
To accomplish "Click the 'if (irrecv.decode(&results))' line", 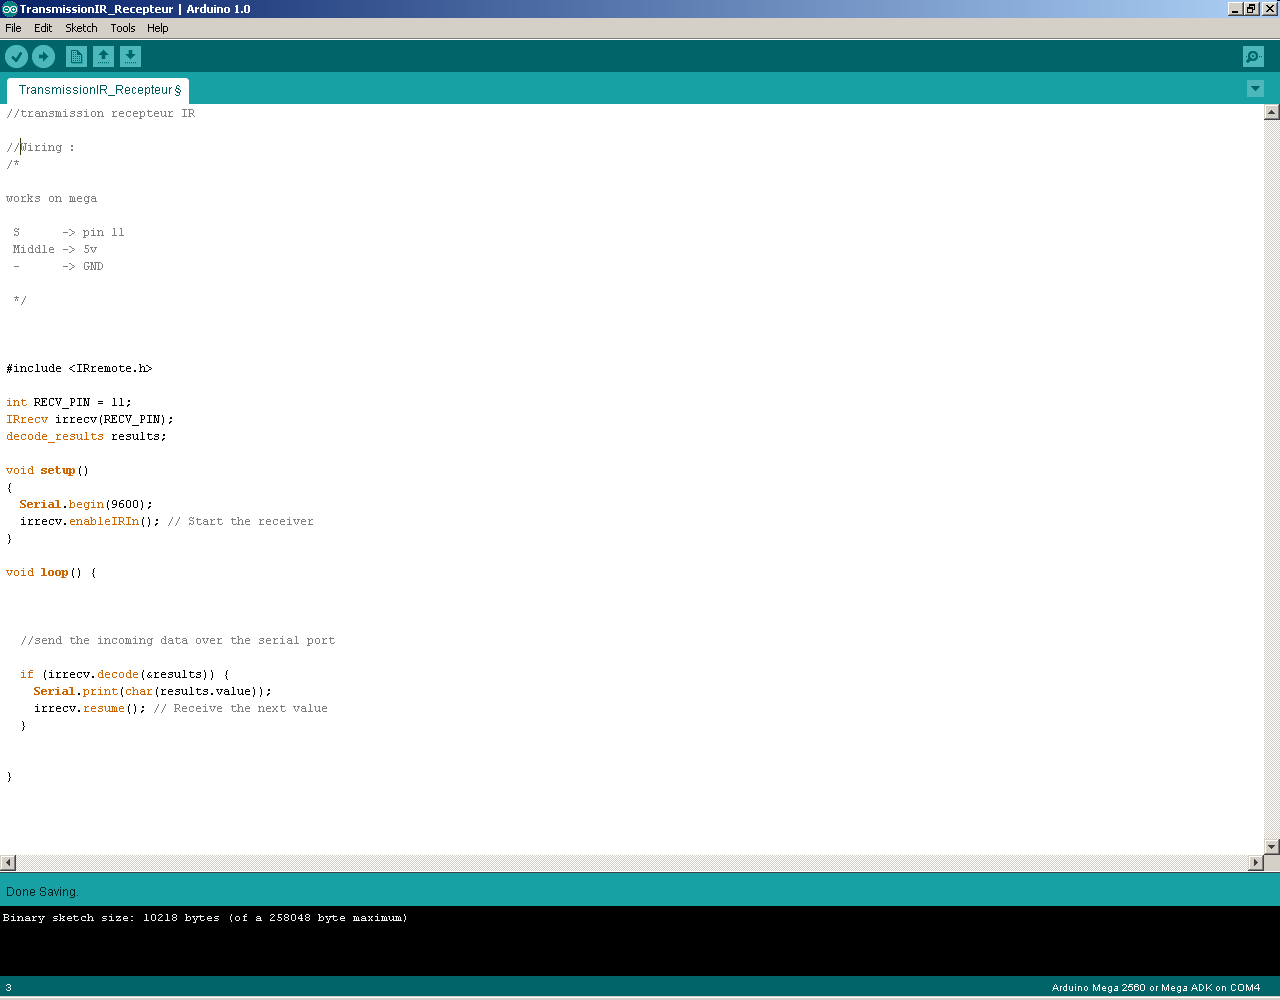I will (124, 674).
